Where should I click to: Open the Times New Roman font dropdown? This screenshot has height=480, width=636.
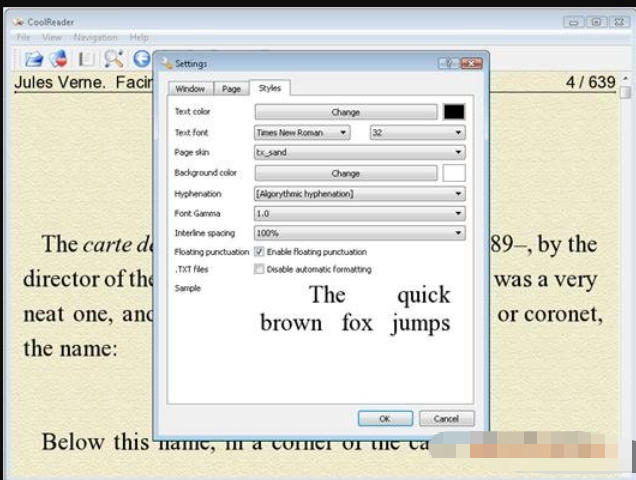click(302, 132)
